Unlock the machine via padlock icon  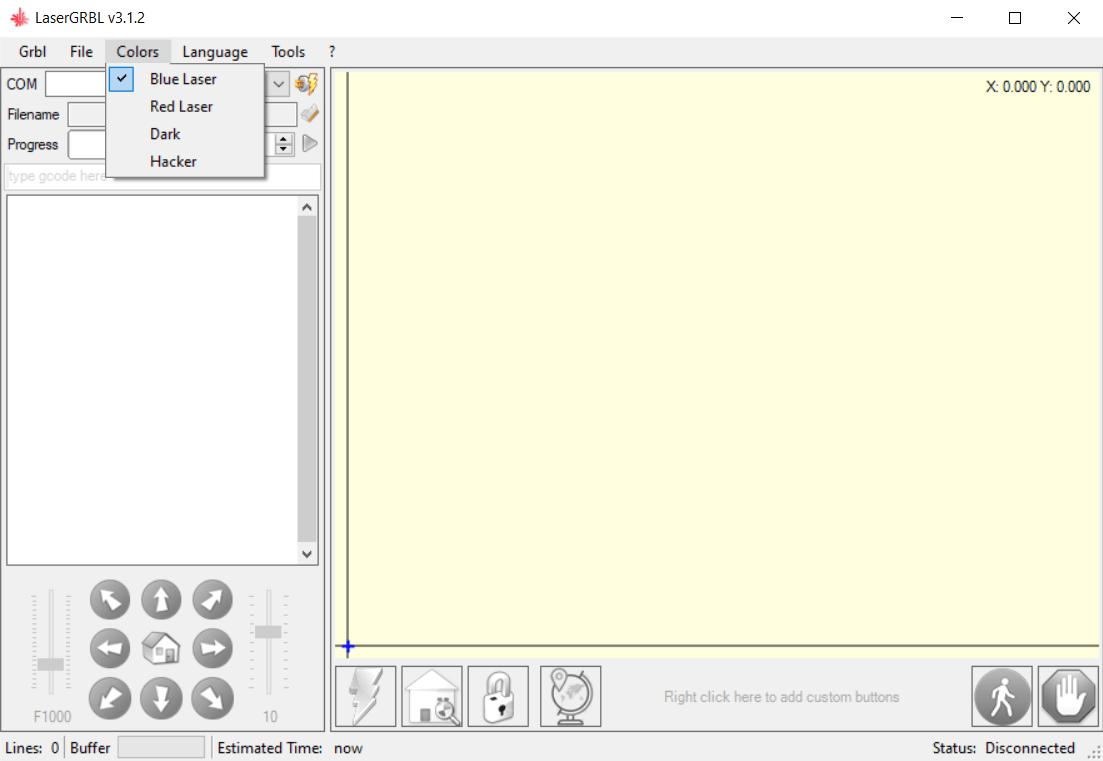pos(498,696)
